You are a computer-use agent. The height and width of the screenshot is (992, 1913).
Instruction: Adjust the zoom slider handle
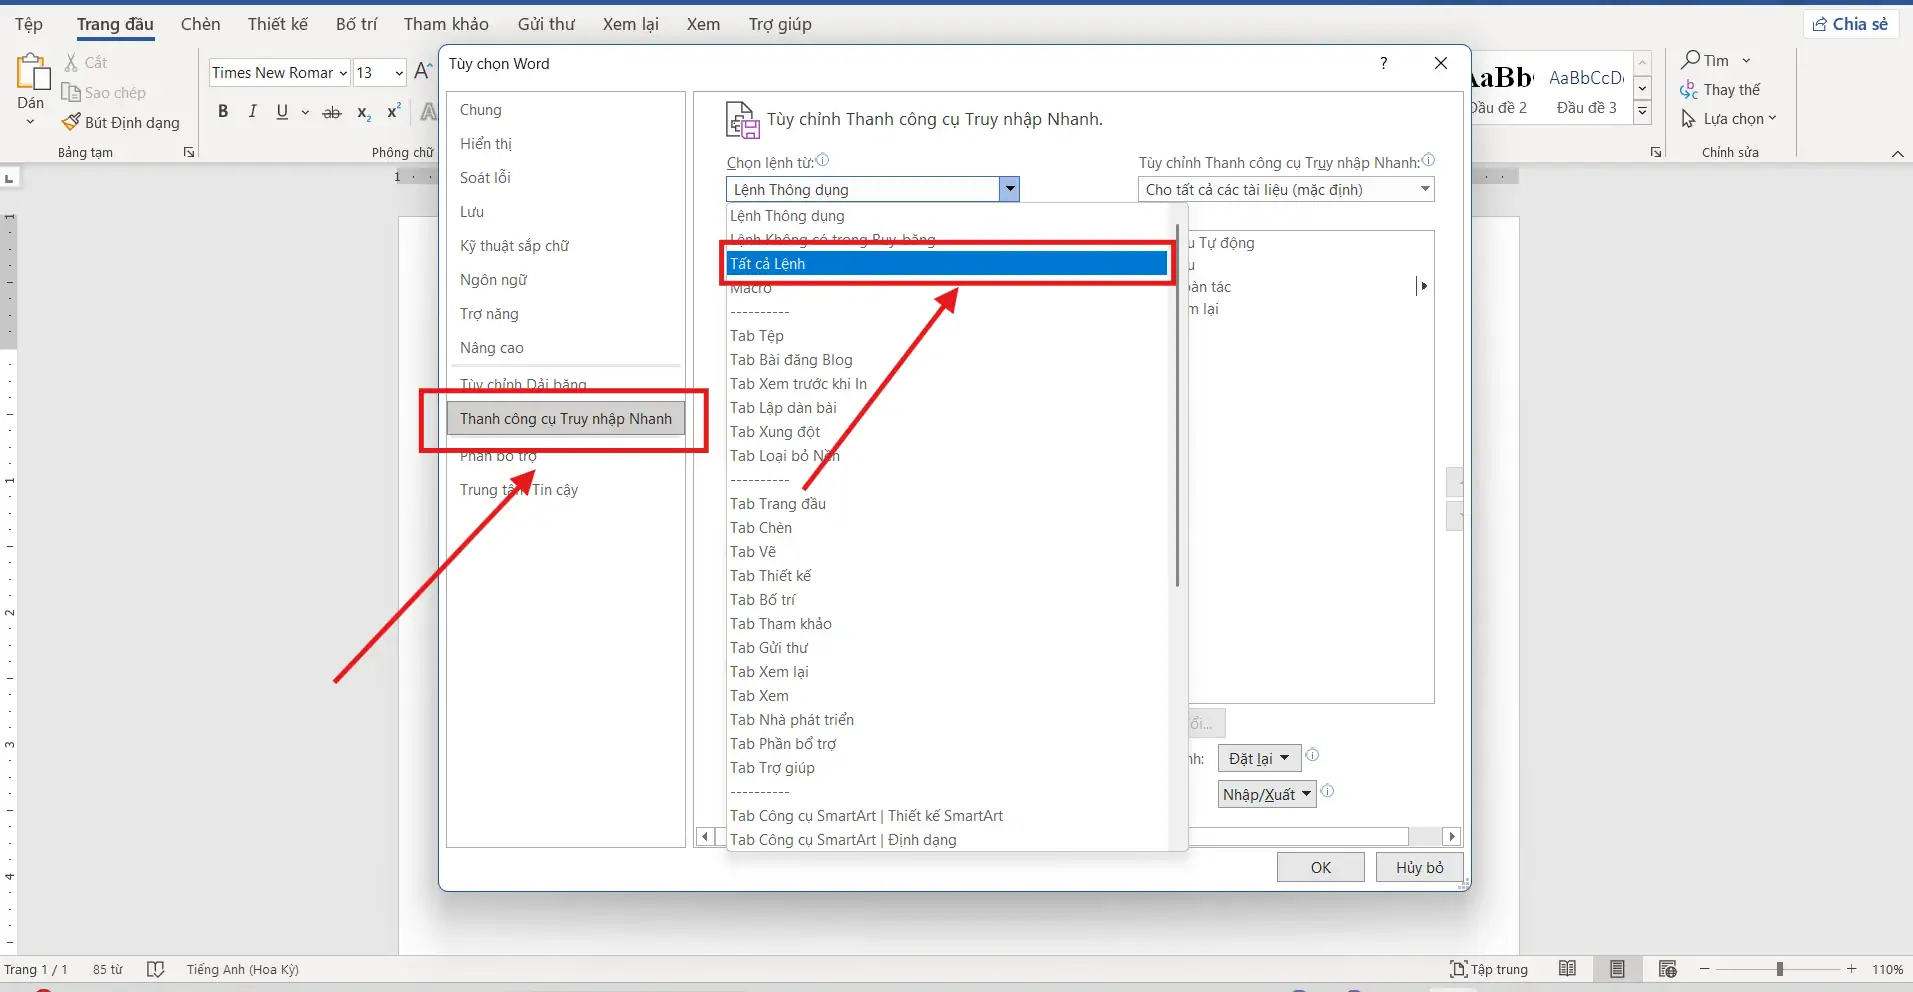tap(1779, 969)
